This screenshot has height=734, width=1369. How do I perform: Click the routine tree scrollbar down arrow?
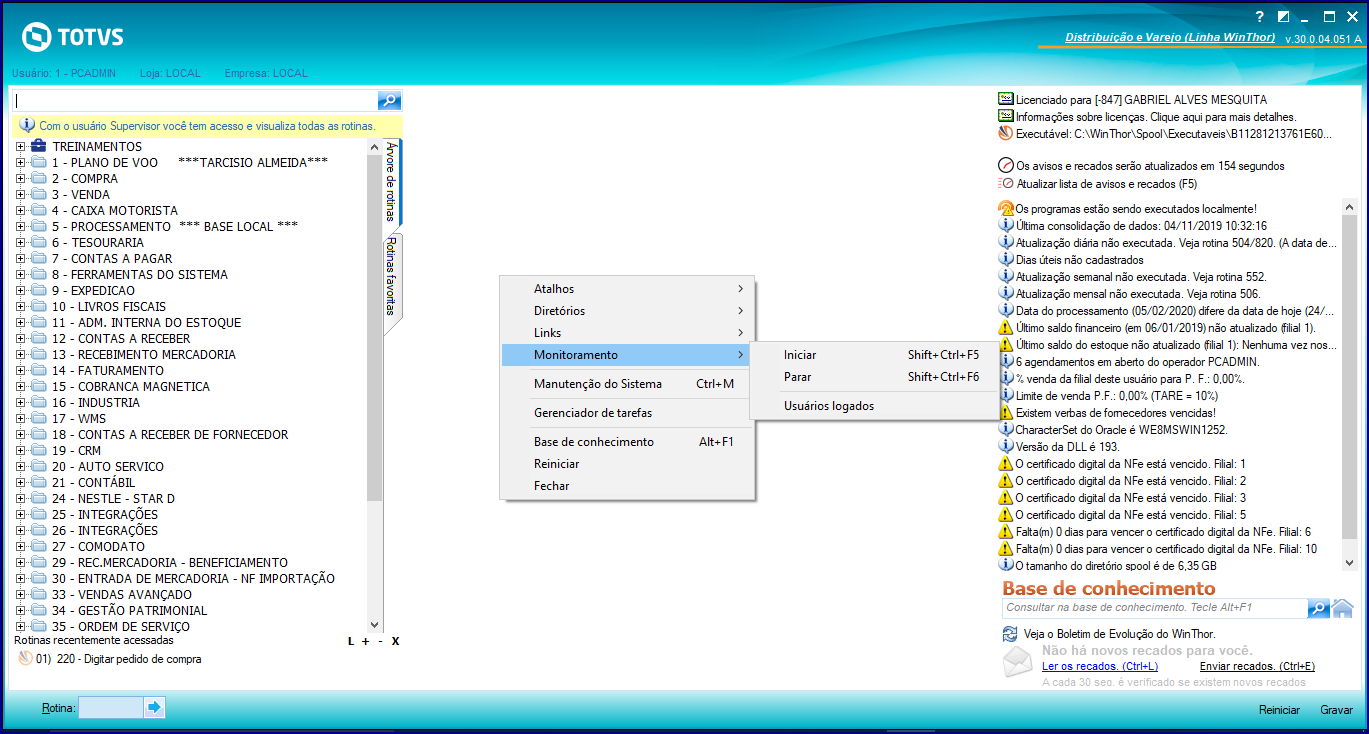click(375, 624)
